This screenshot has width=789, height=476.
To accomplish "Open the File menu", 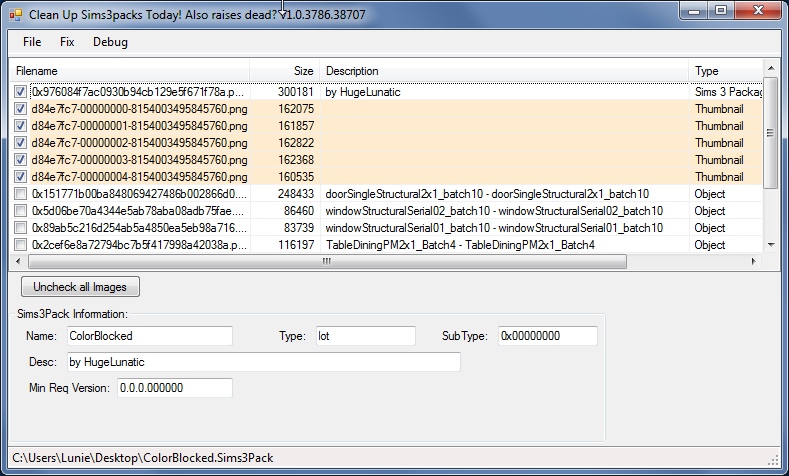I will tap(32, 42).
